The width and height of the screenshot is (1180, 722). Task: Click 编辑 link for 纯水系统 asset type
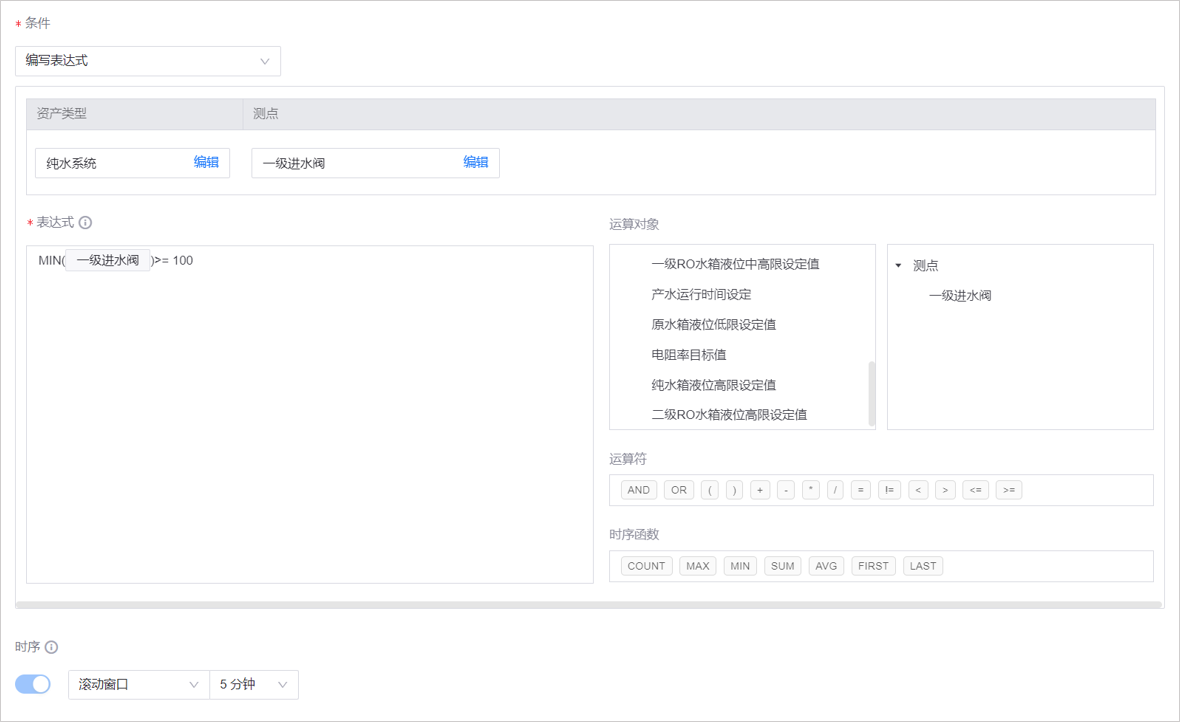click(x=206, y=162)
